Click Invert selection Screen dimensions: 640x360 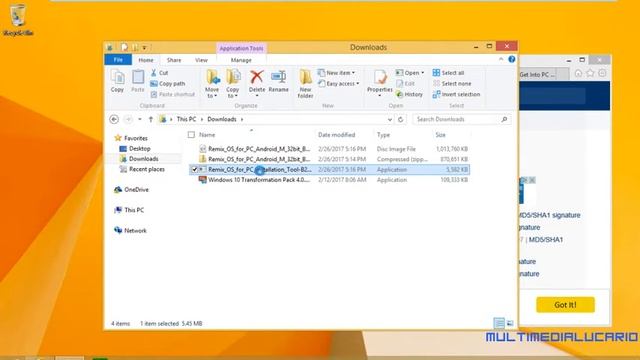click(x=456, y=94)
